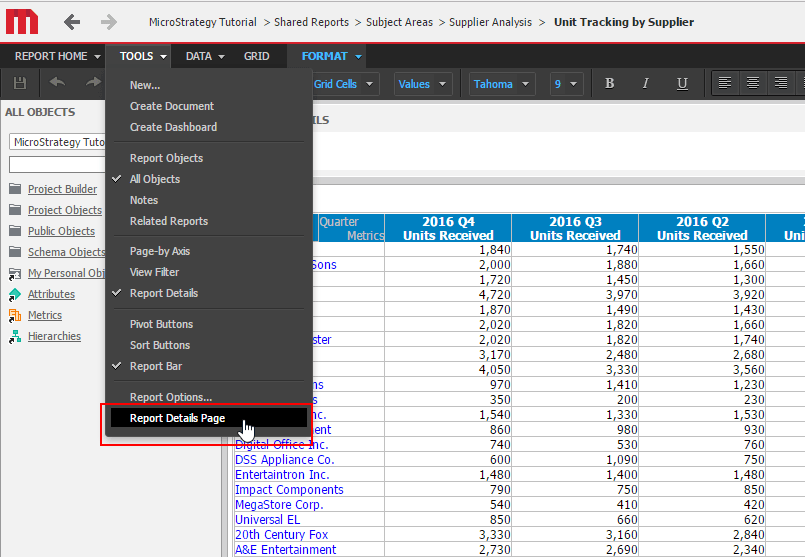
Task: Open the font size 9 dropdown
Action: [567, 84]
